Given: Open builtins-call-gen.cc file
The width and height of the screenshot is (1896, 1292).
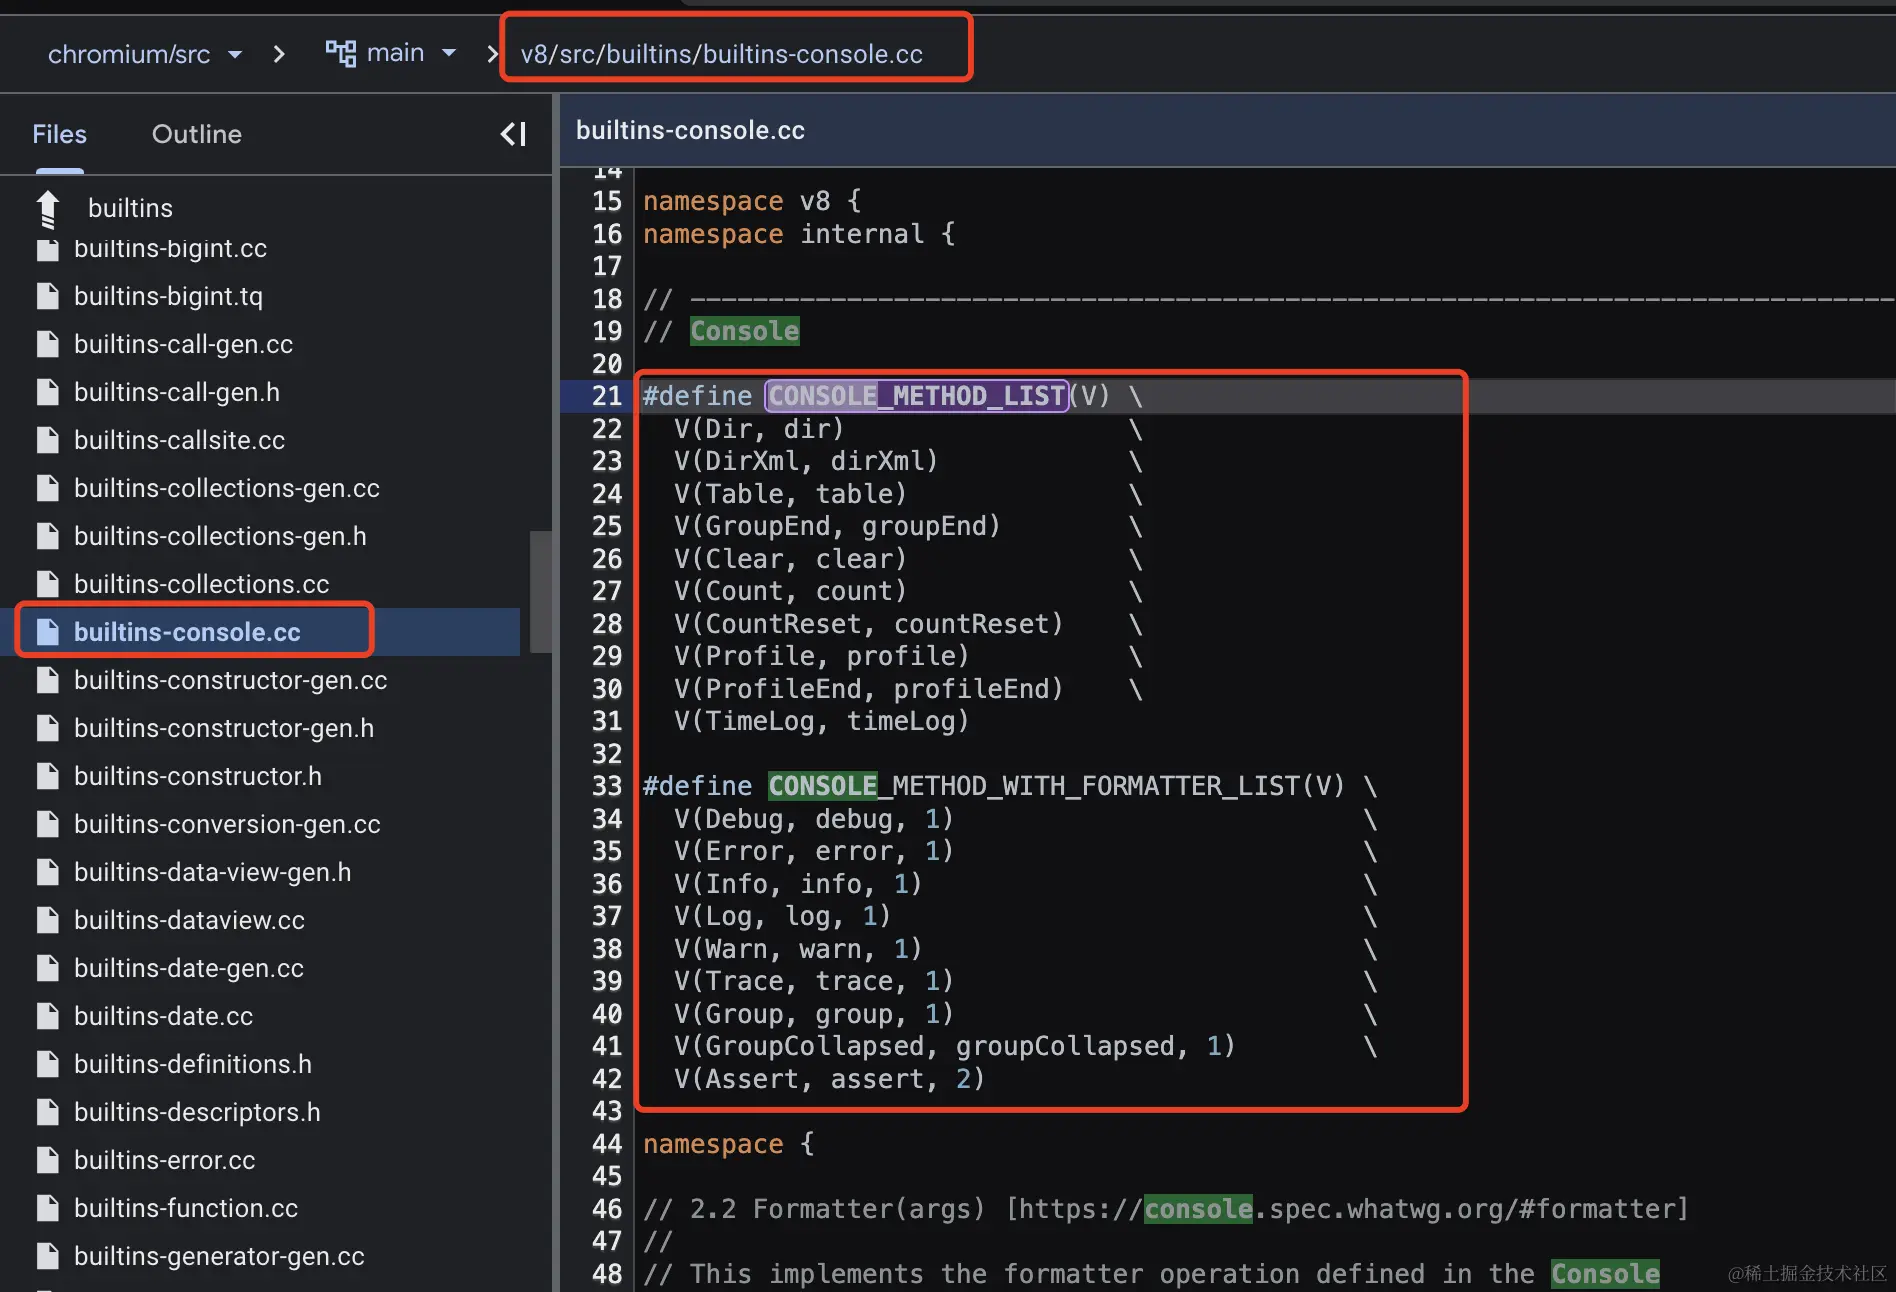Looking at the screenshot, I should click(x=183, y=344).
